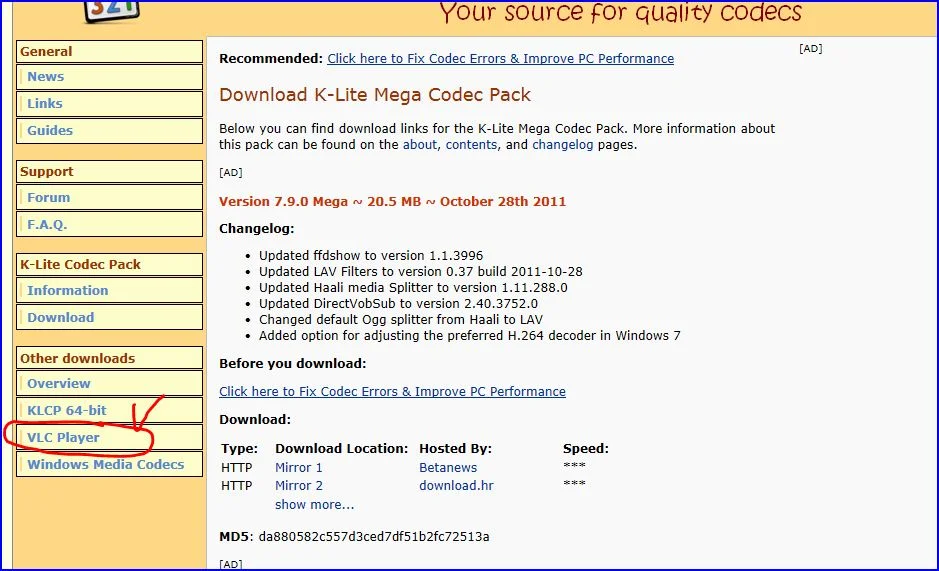Click the Recommended Fix Codec Errors link
This screenshot has width=939, height=571.
point(500,59)
